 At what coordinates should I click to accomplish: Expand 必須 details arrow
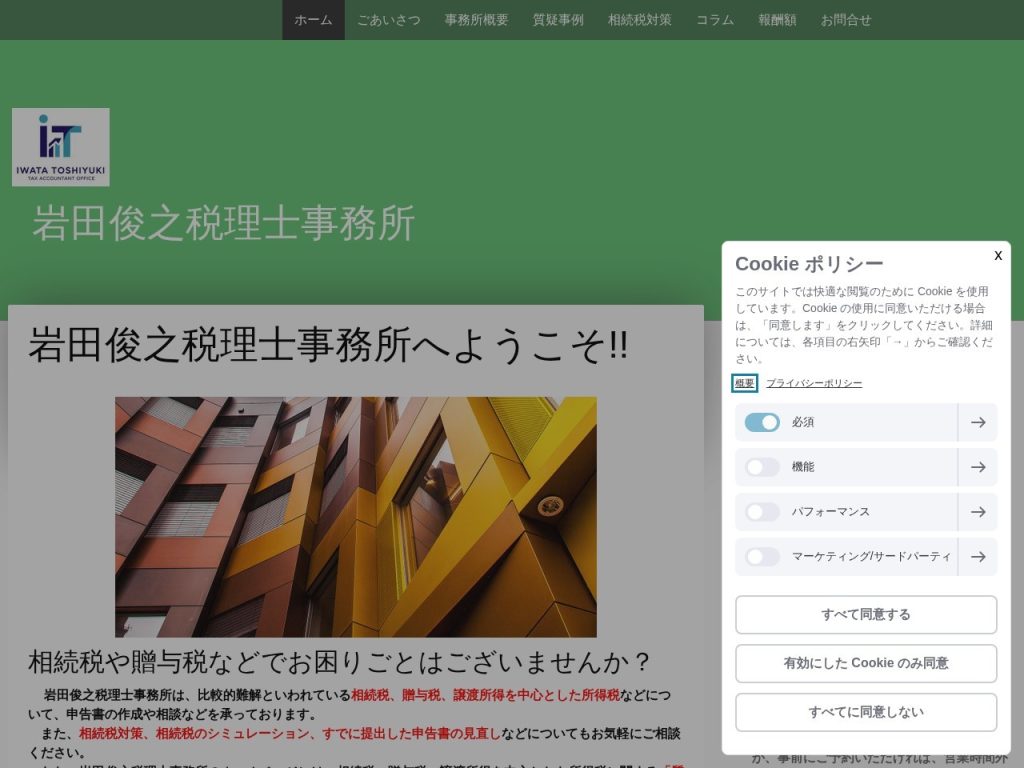click(978, 423)
